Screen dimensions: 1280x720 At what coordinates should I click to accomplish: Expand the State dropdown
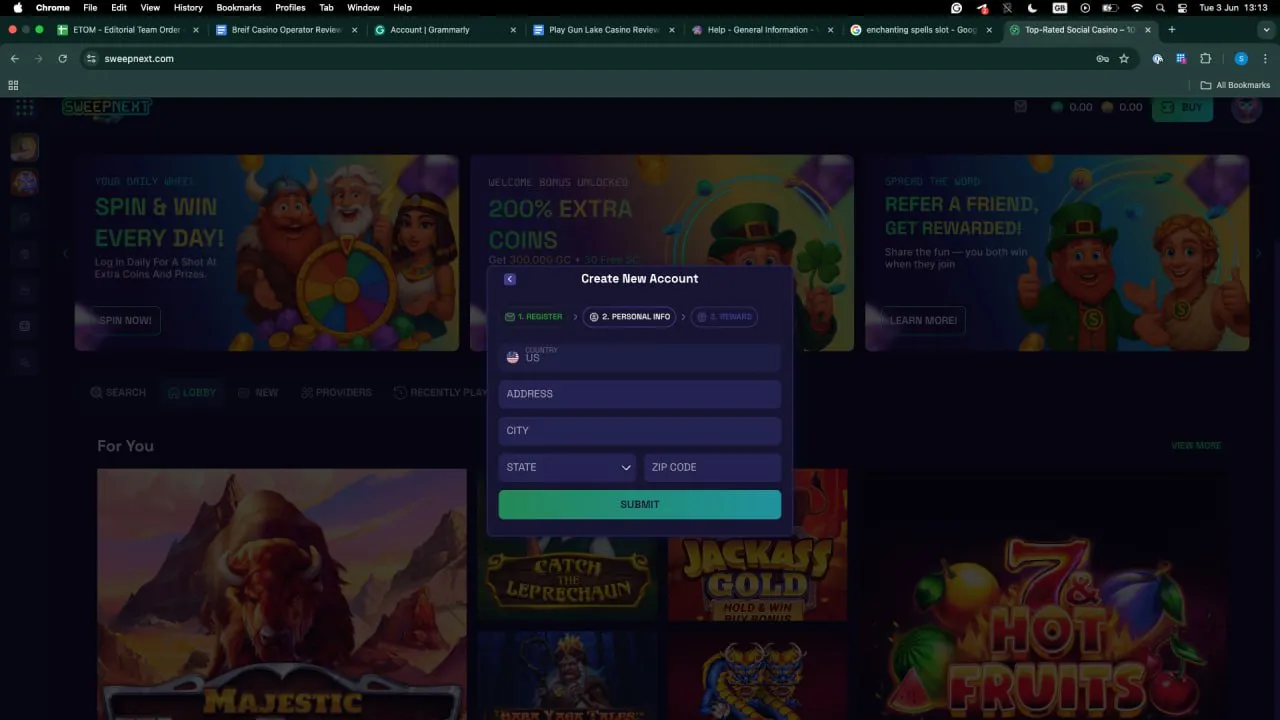(567, 467)
